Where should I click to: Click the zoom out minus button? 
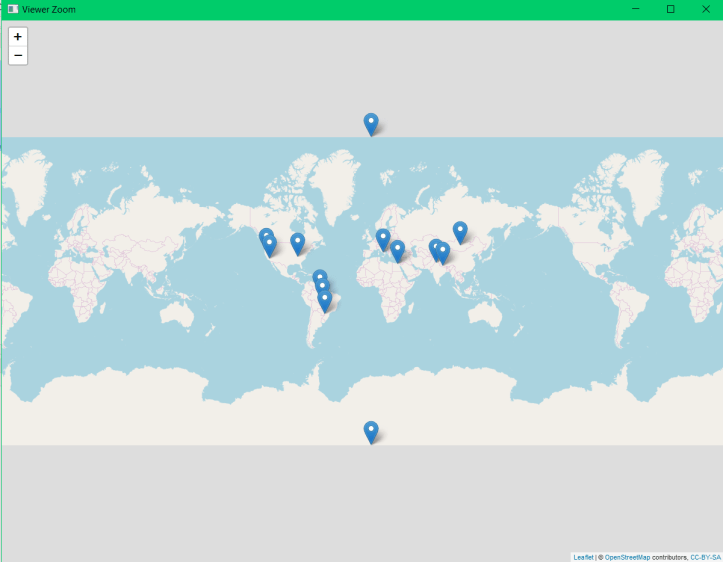pos(18,55)
